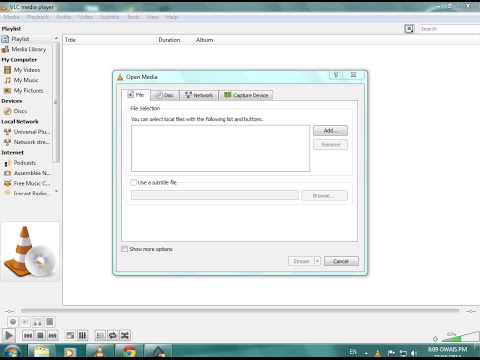The image size is (480, 360).
Task: Open Windows Explorer taskbar icon
Action: (41, 352)
